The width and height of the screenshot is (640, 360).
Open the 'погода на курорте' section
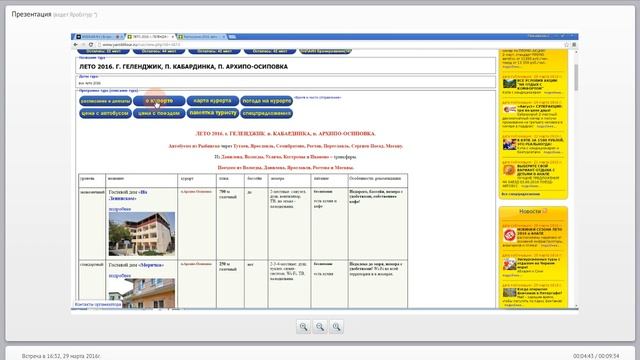click(267, 101)
